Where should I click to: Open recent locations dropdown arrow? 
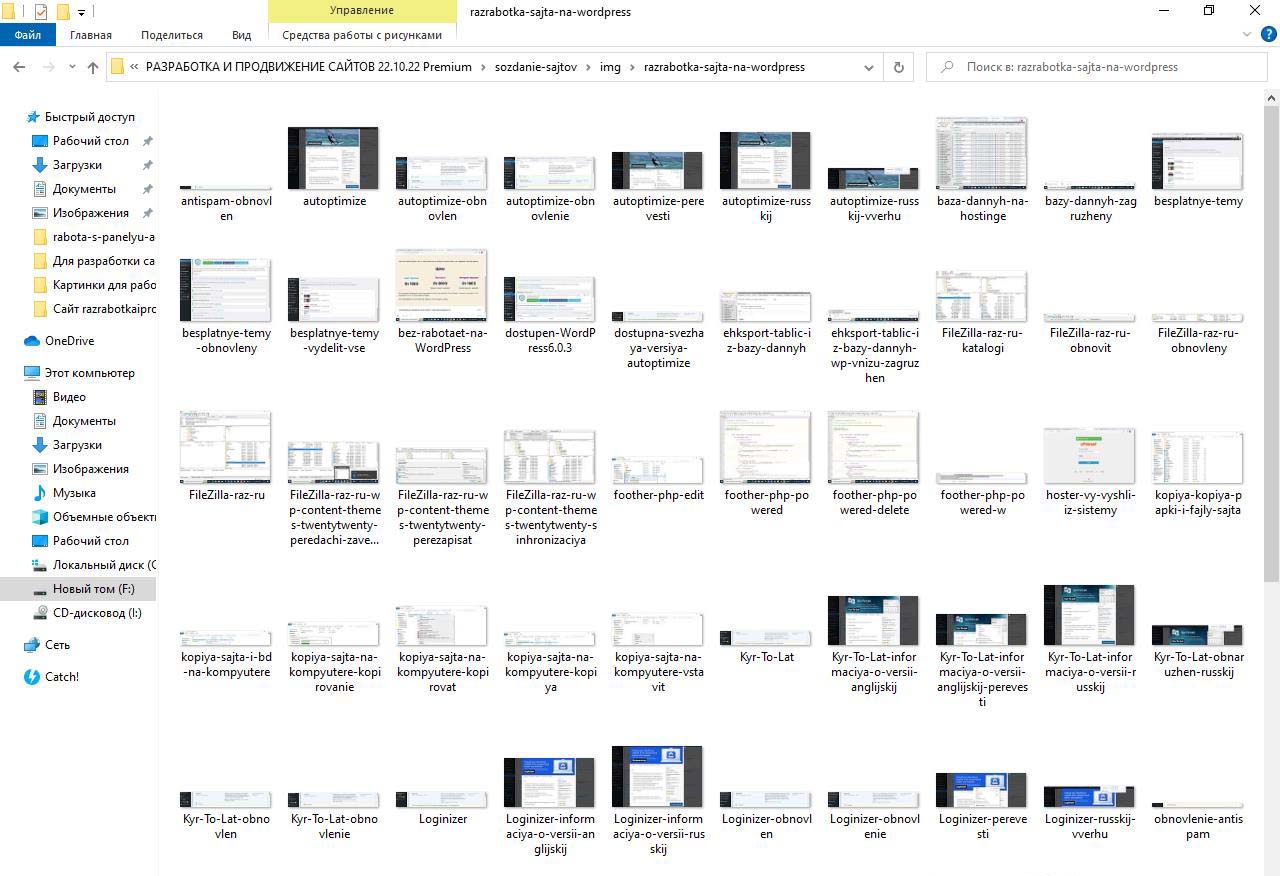point(71,68)
